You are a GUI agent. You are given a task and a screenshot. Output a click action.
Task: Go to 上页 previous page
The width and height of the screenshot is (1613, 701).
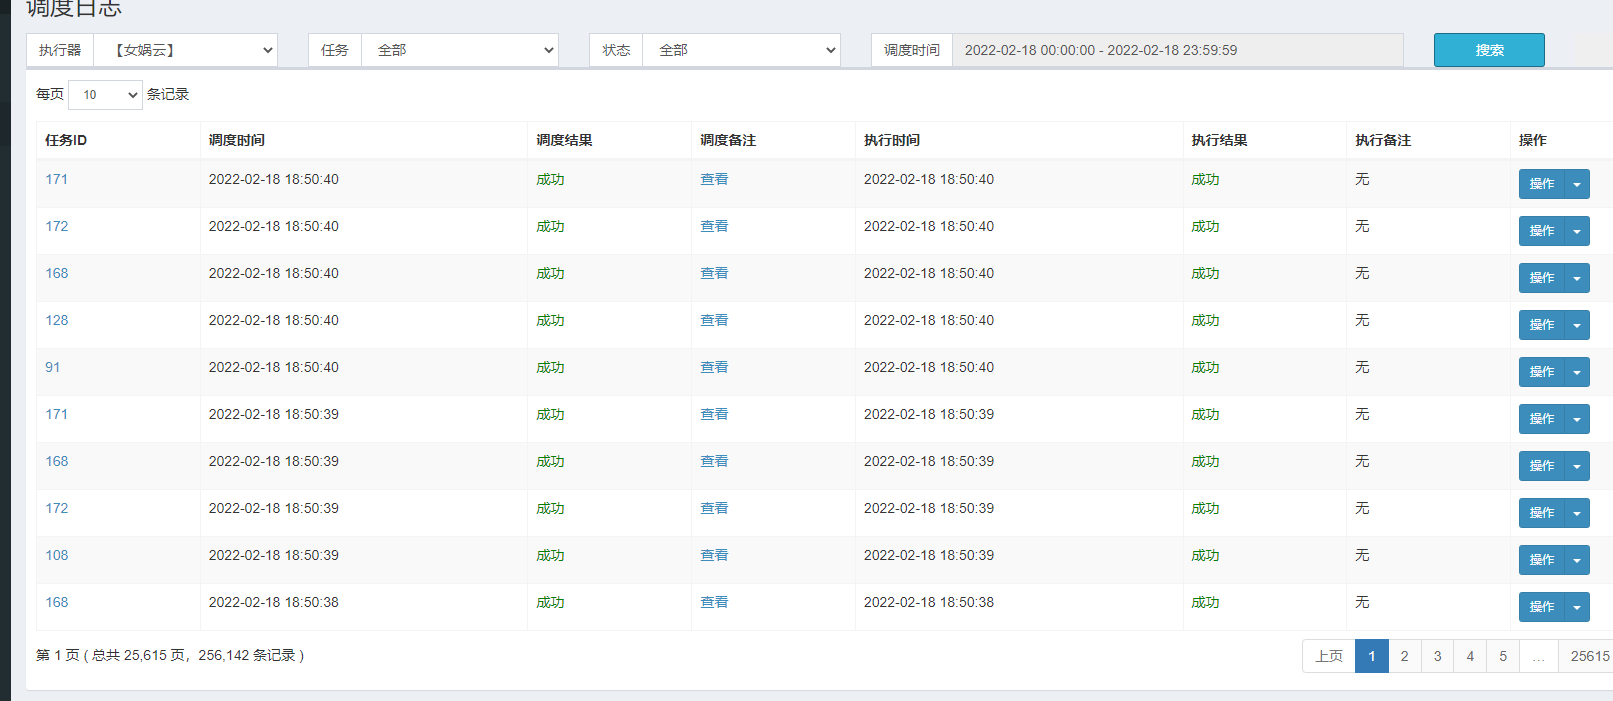pyautogui.click(x=1329, y=656)
